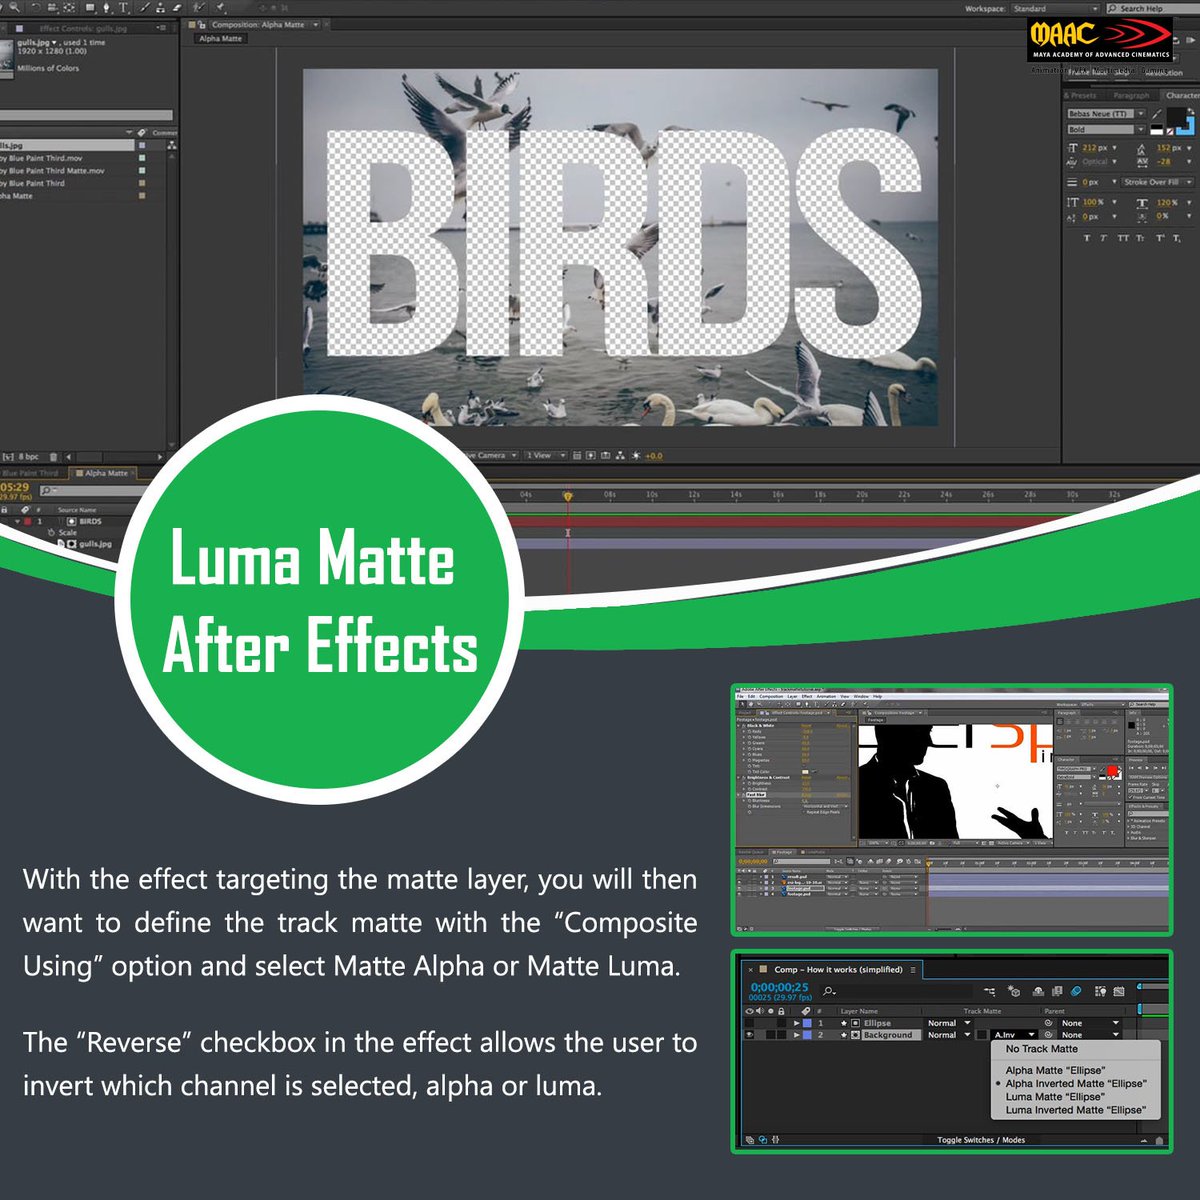Click the Draft 3D icon
Screen dimensions: 1200x1200
[1014, 991]
